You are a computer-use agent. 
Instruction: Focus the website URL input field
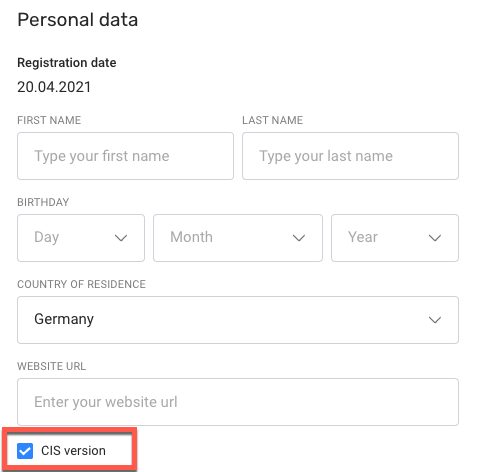tap(238, 402)
